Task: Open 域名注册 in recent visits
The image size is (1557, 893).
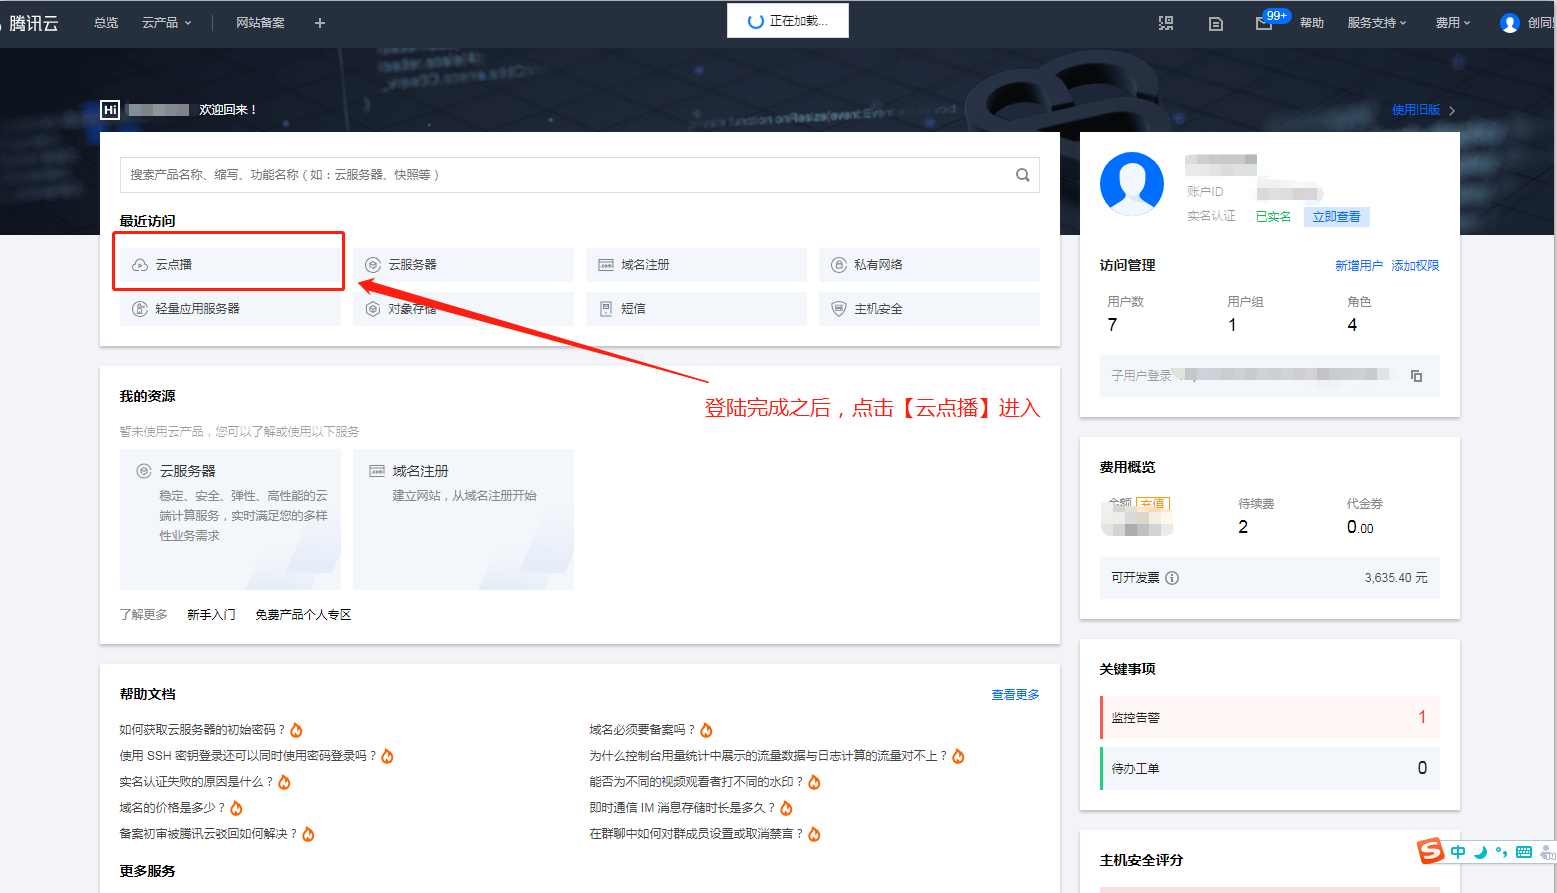Action: pyautogui.click(x=696, y=265)
